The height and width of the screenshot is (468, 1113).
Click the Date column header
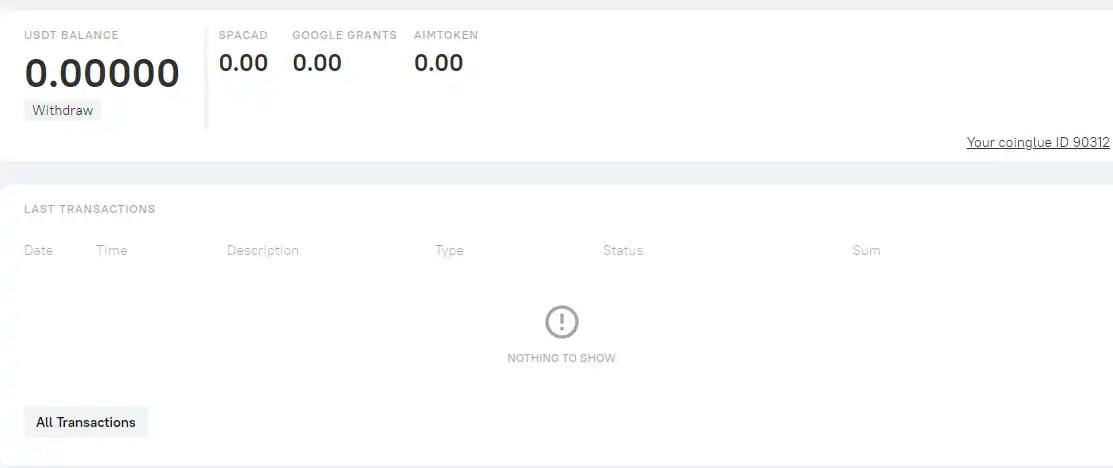click(x=38, y=251)
